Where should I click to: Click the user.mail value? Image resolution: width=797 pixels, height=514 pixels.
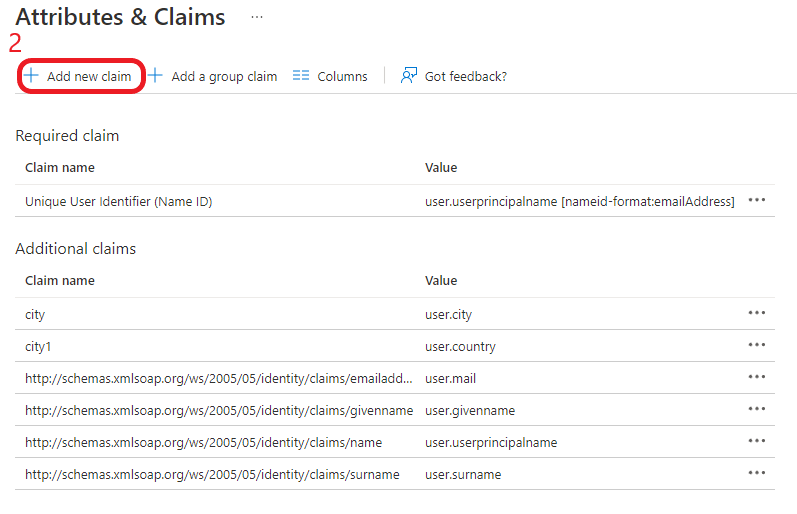tap(450, 379)
